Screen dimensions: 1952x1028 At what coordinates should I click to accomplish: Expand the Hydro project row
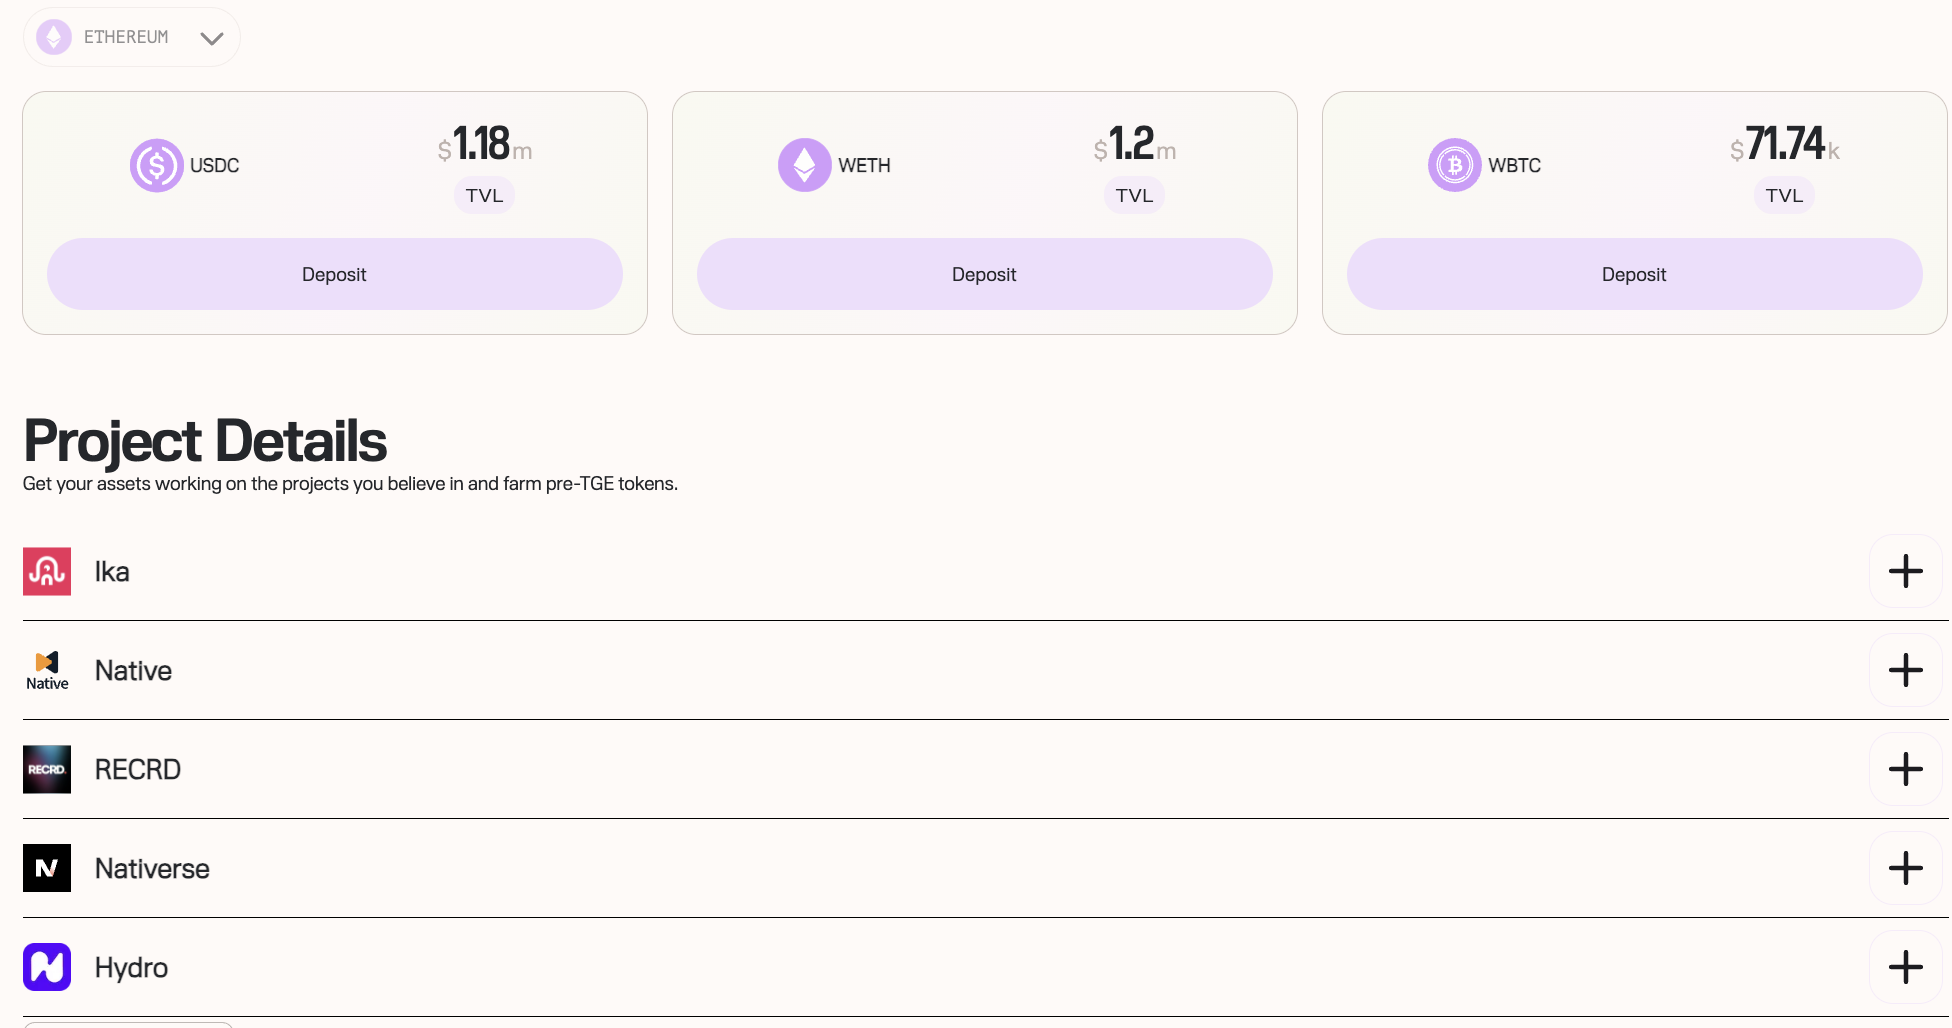(1905, 967)
